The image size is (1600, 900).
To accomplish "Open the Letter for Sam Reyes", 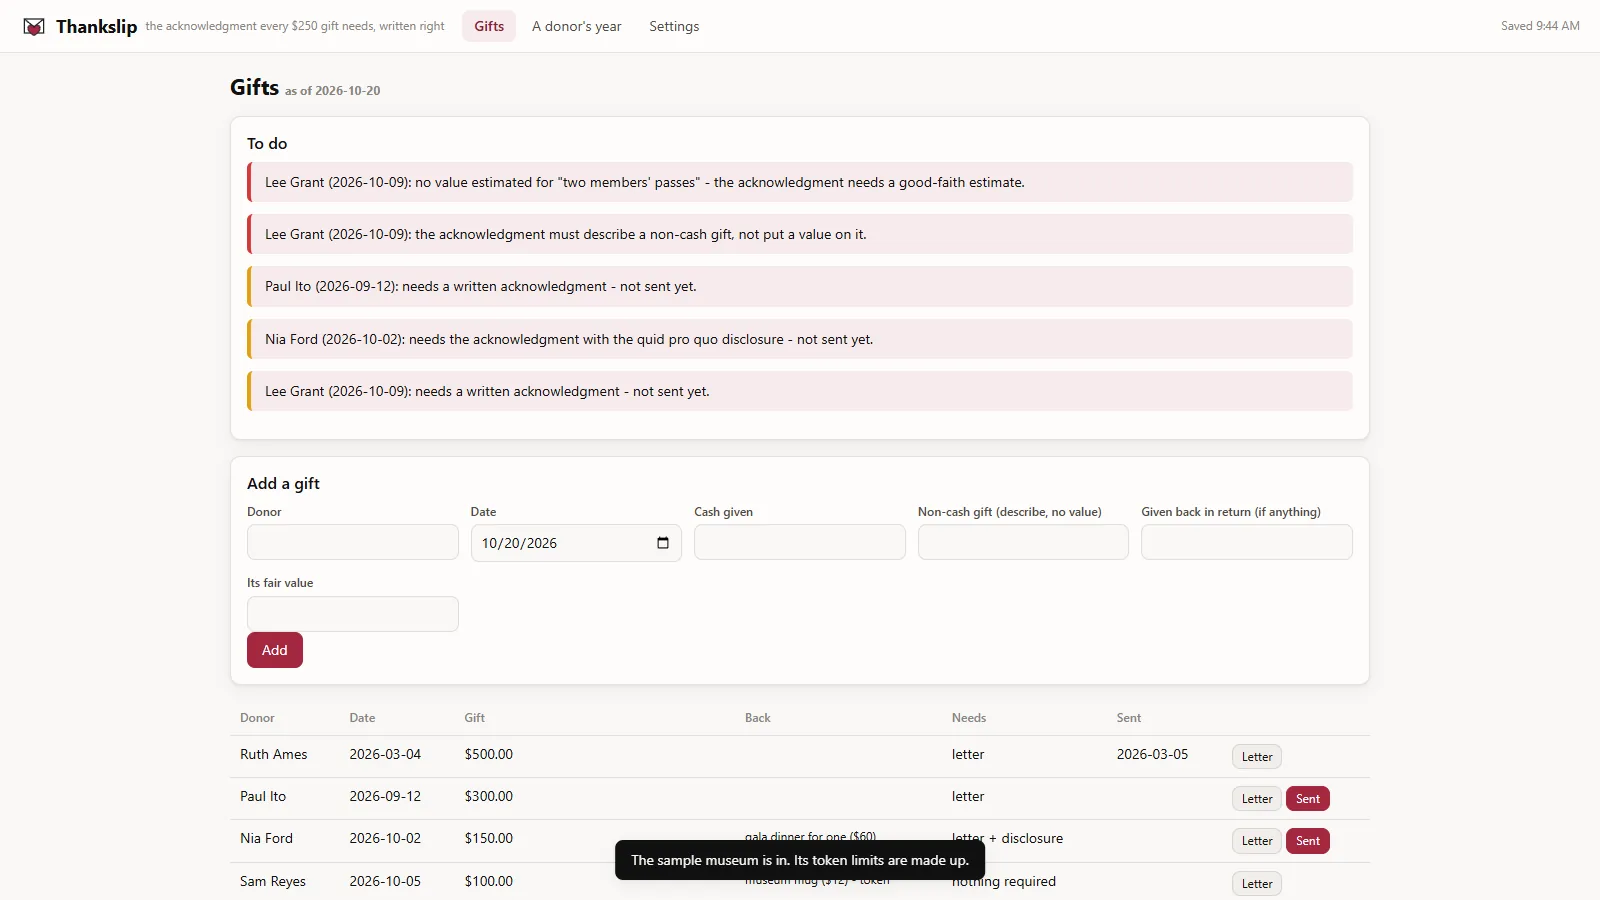I will pos(1257,884).
